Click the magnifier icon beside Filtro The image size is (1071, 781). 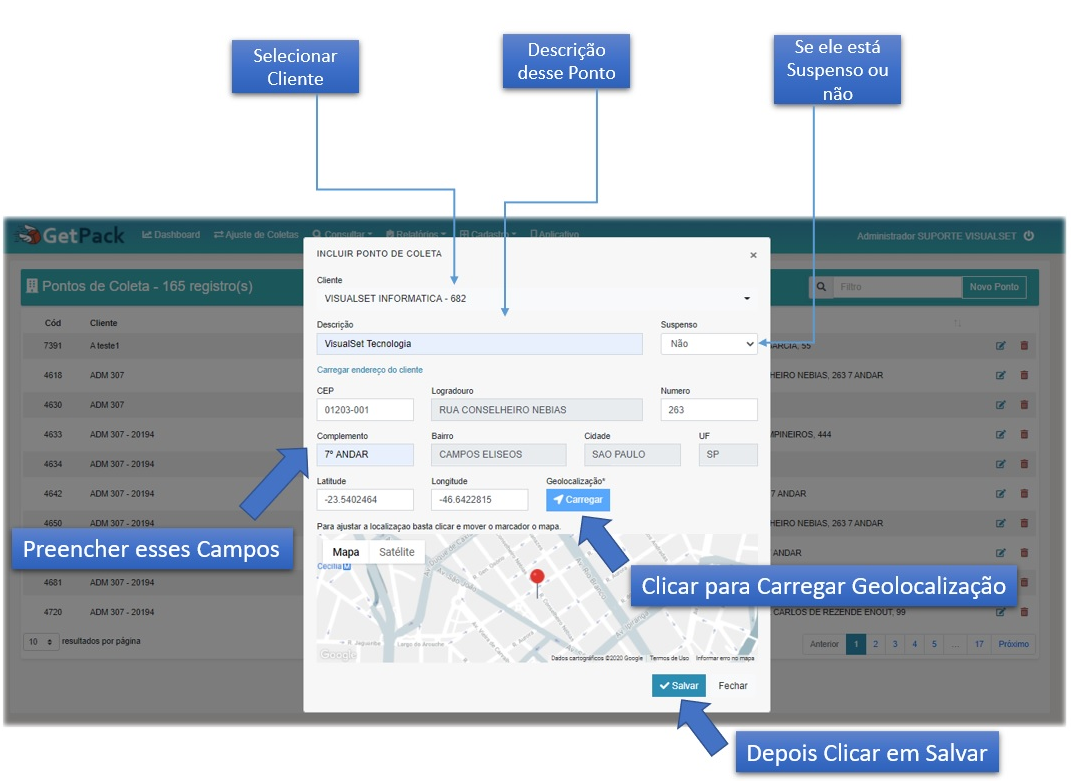point(821,287)
